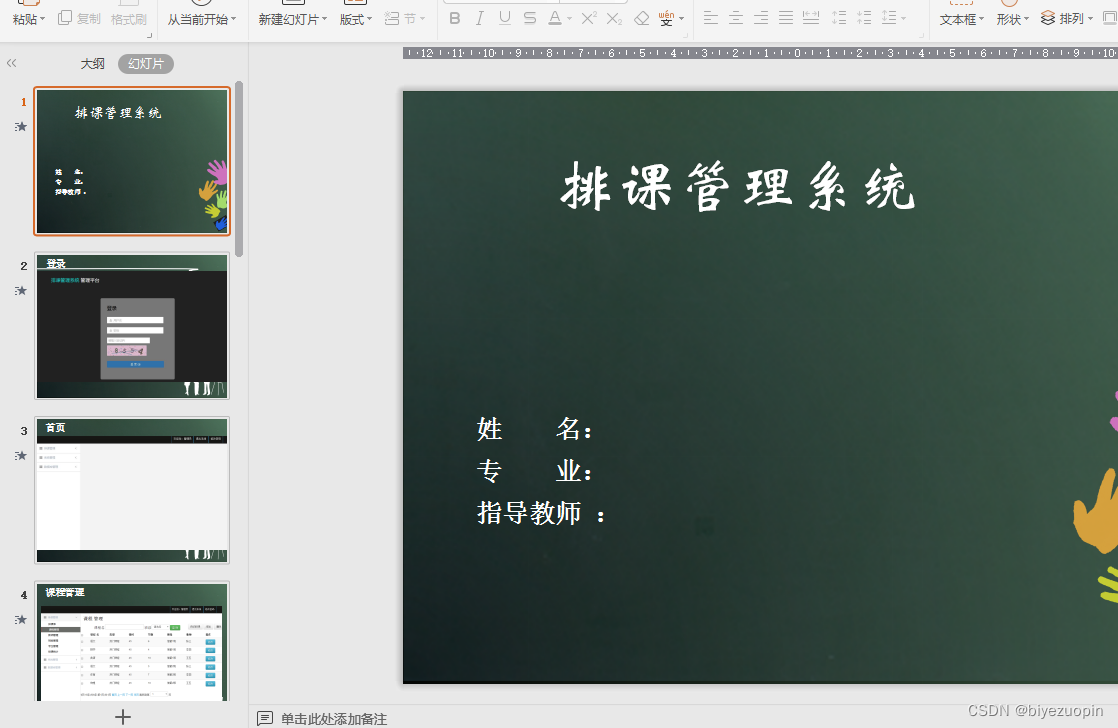The width and height of the screenshot is (1118, 728).
Task: Apply subscript X₂ formatting
Action: click(615, 19)
